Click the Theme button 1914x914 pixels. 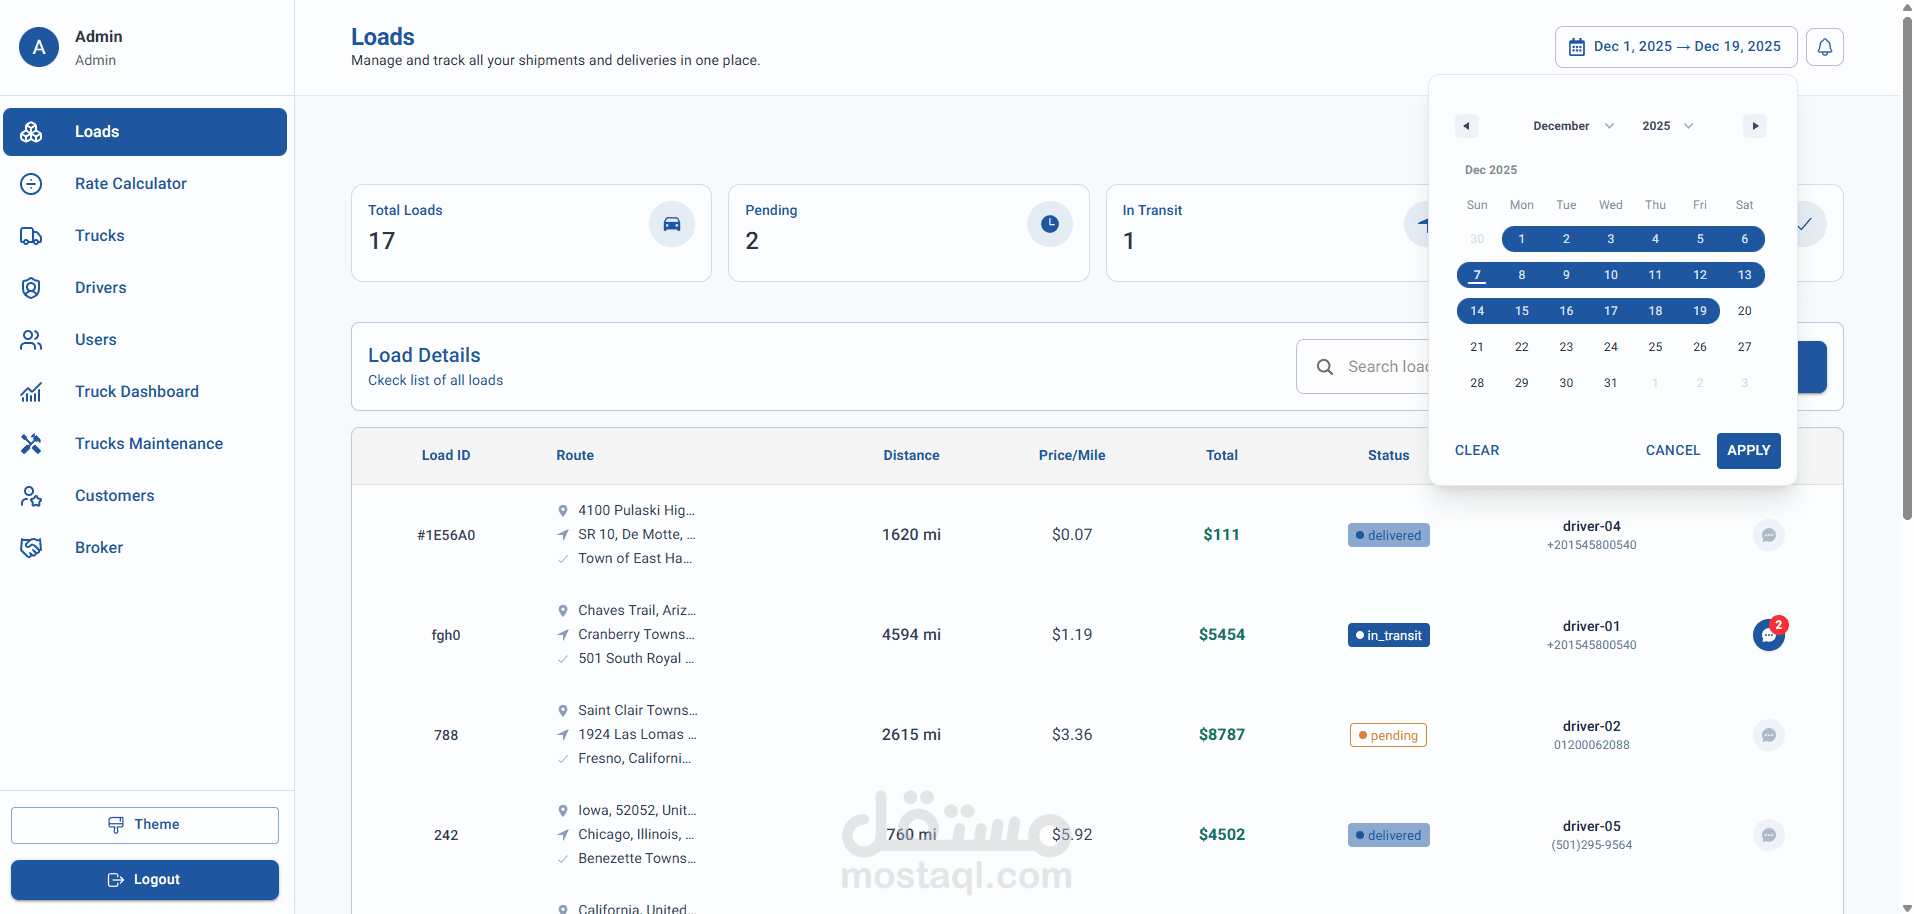(145, 825)
